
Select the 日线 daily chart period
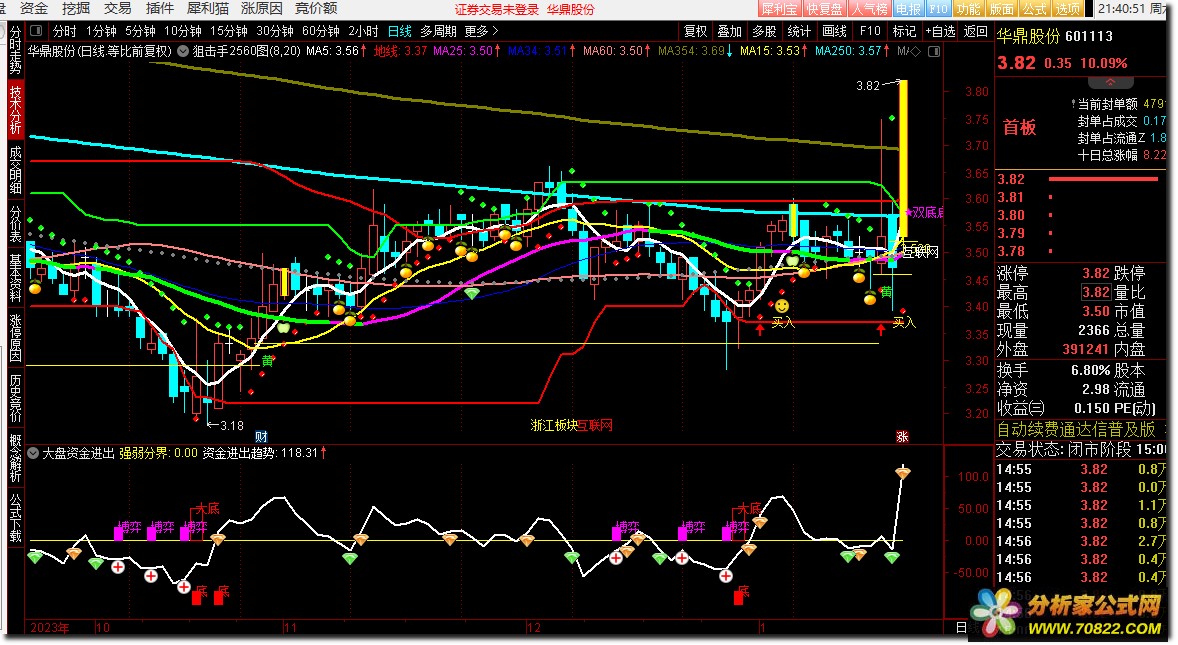[400, 31]
